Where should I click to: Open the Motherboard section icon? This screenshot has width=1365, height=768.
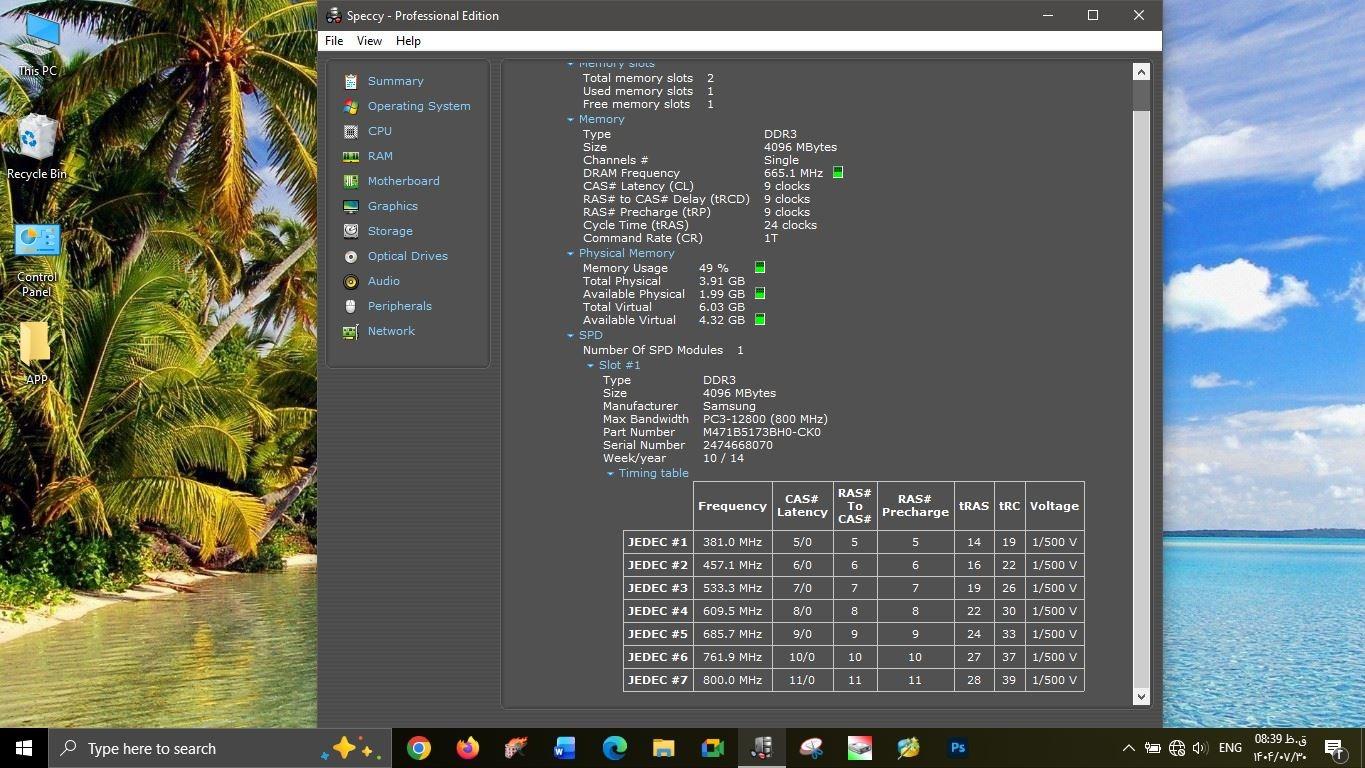[x=350, y=181]
